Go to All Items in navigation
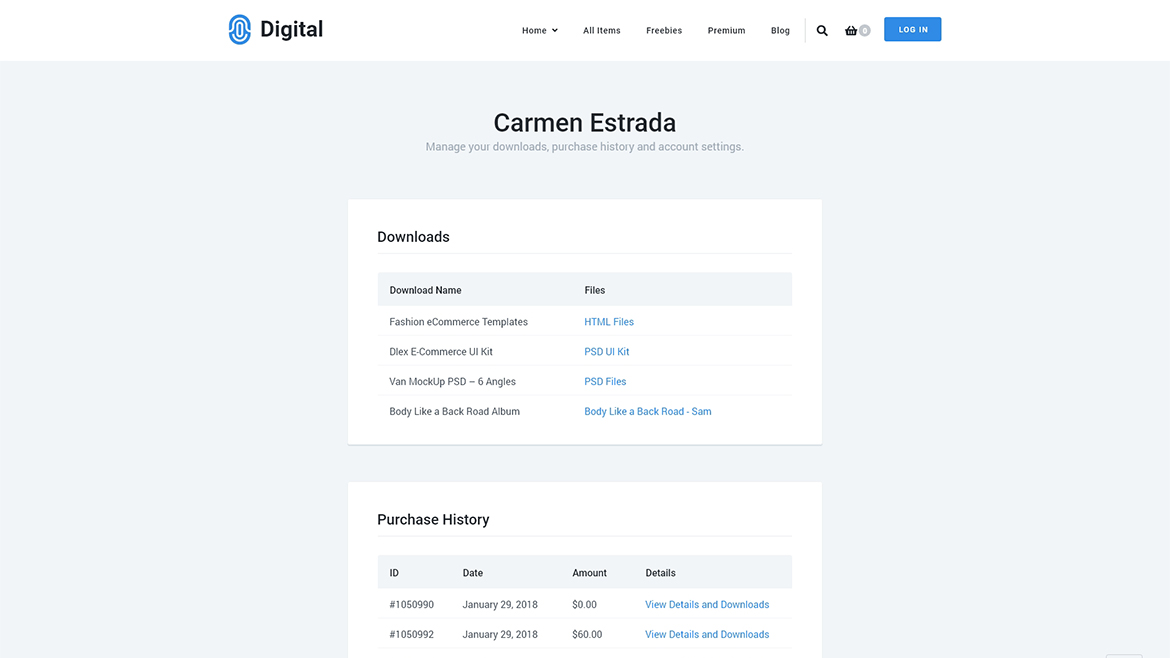 coord(602,31)
